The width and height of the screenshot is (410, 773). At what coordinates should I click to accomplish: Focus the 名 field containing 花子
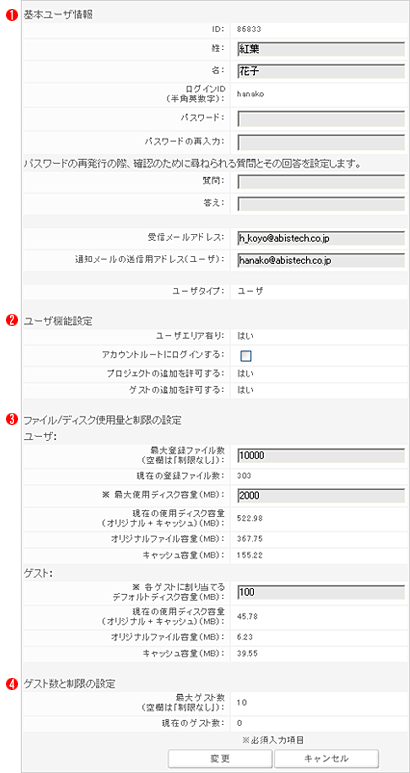[x=321, y=72]
